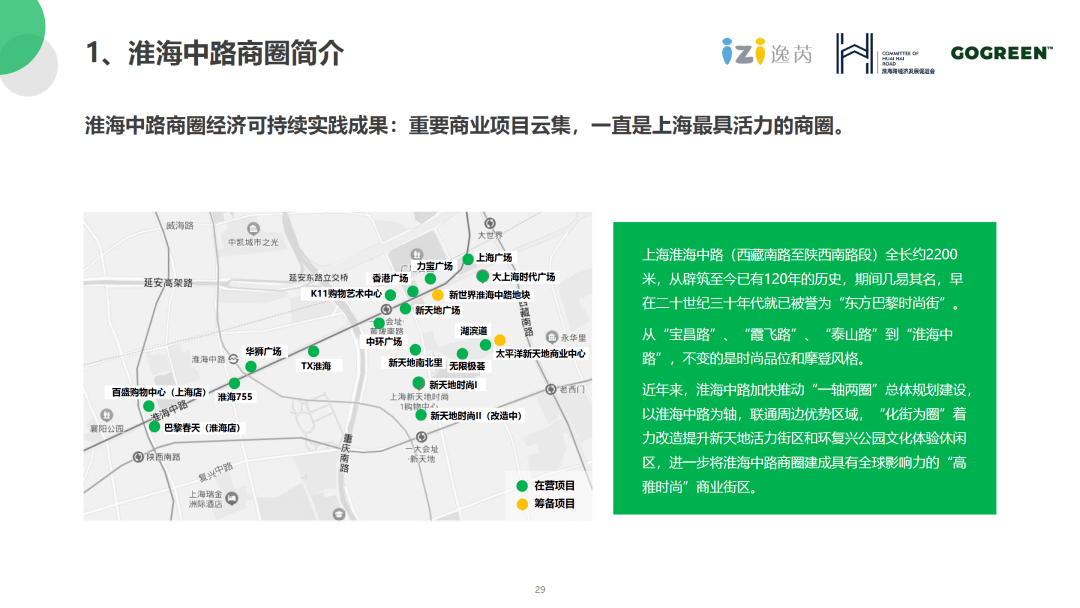Click the TX淮海 map label
Image resolution: width=1080 pixels, height=608 pixels.
[316, 366]
